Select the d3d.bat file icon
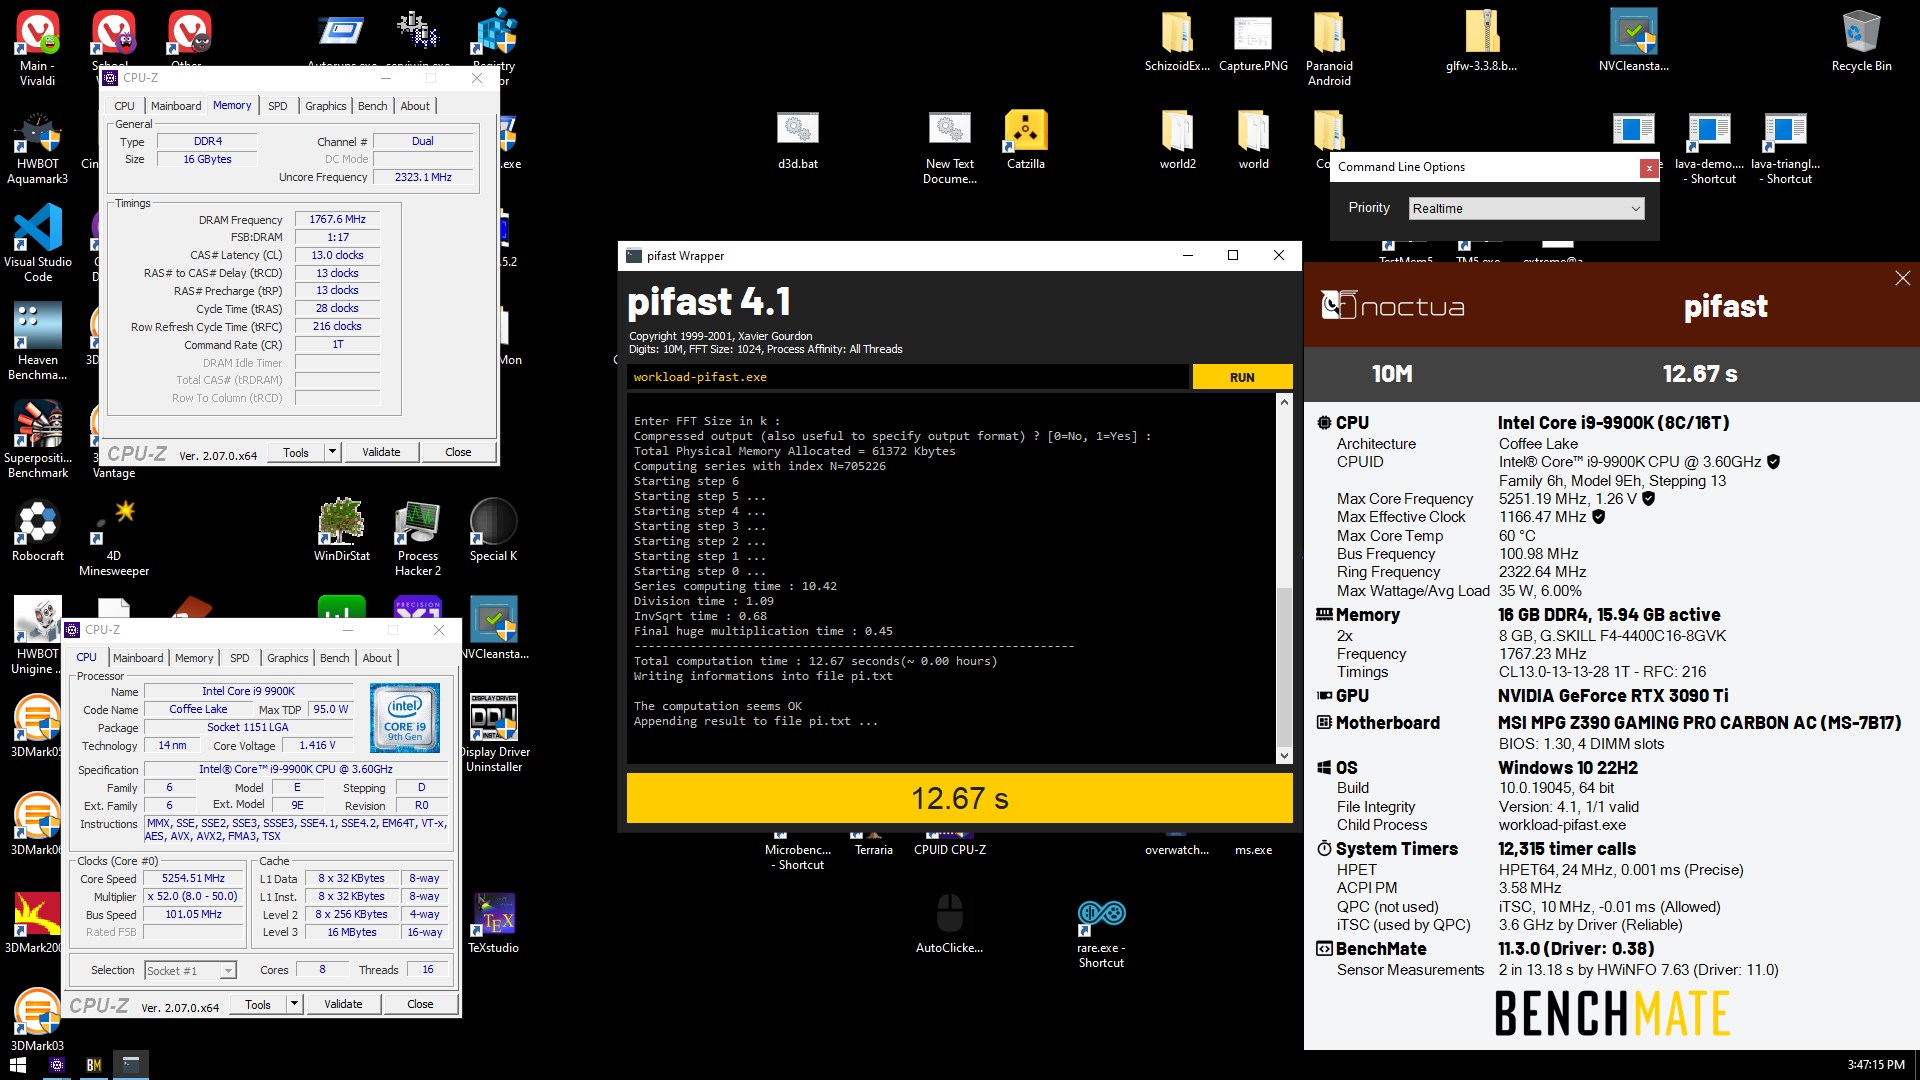 [x=798, y=139]
